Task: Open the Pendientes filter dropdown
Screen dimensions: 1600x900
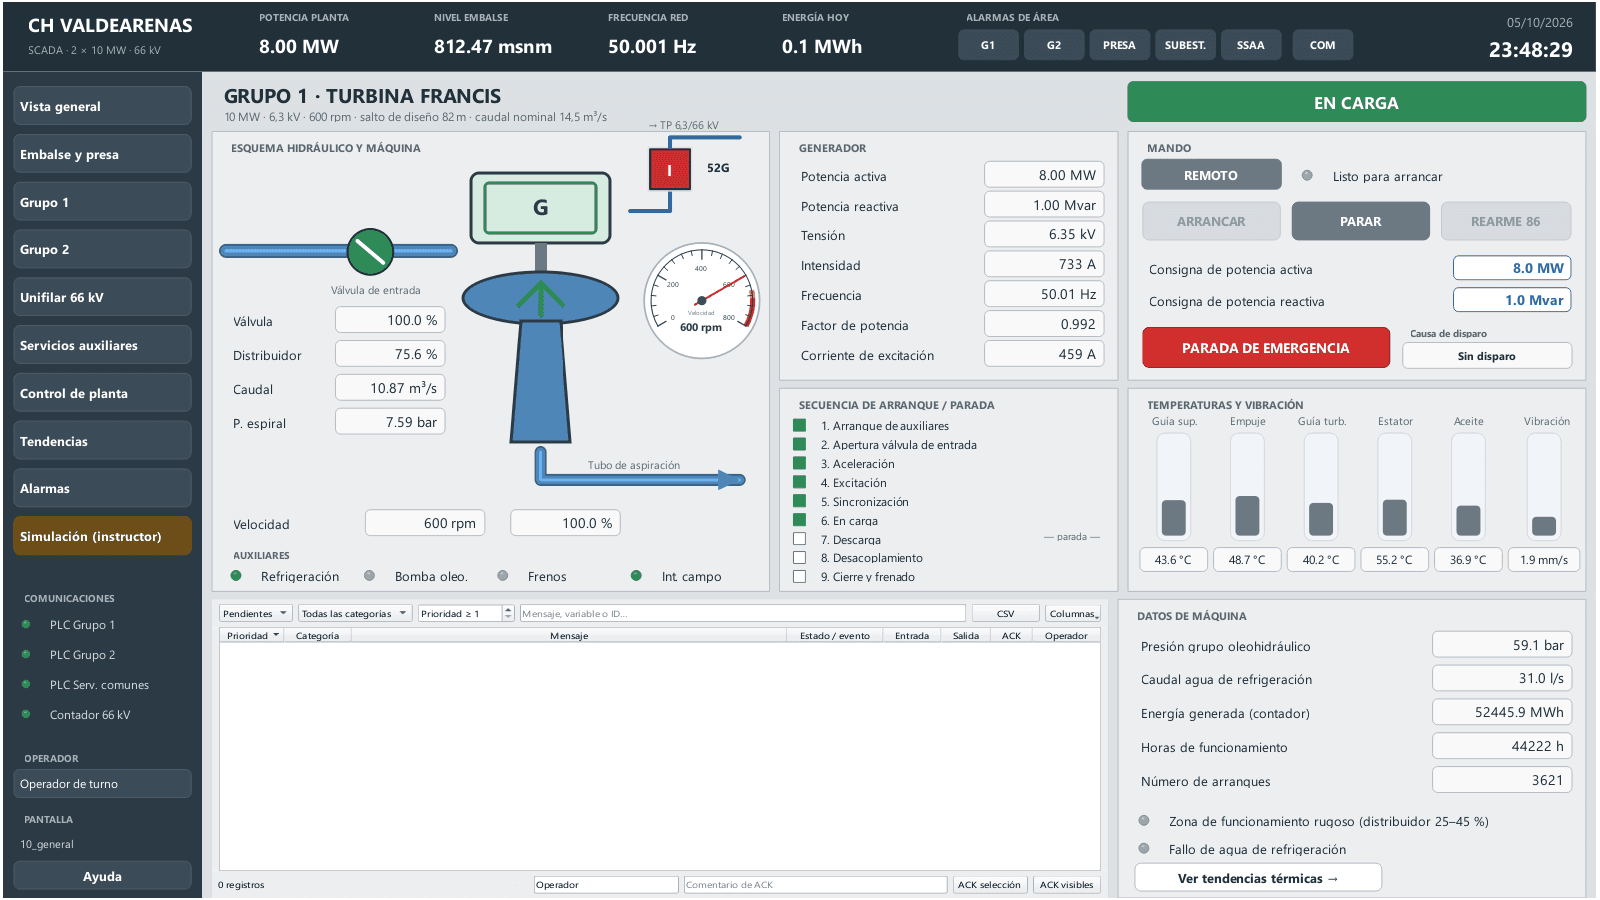Action: (x=255, y=613)
